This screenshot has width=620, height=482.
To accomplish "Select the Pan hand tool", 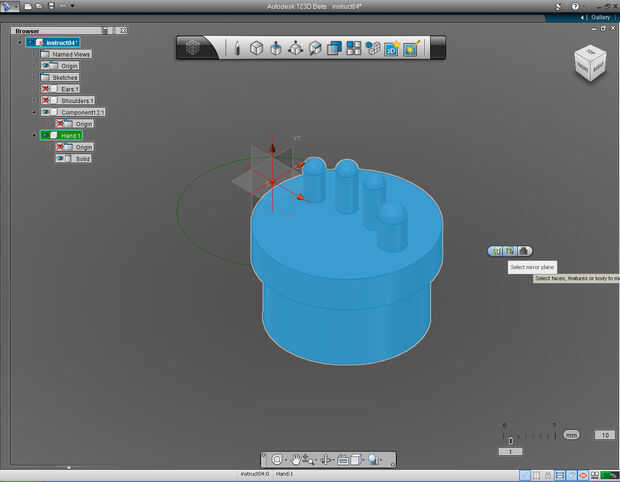I will [x=295, y=459].
